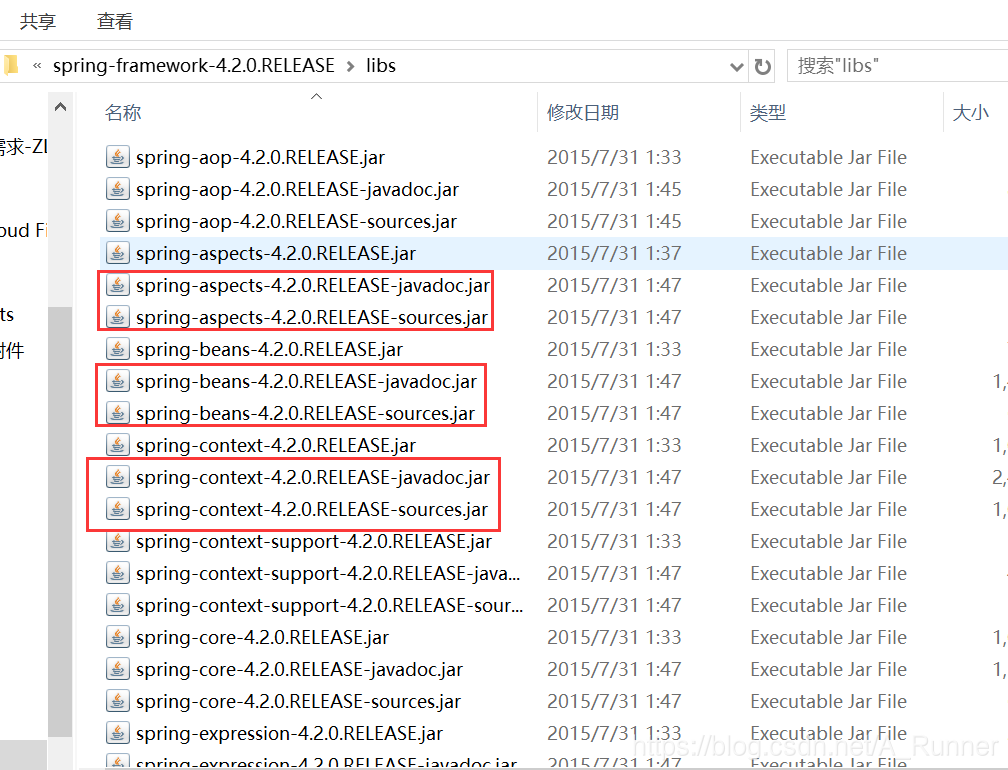Image resolution: width=1008 pixels, height=770 pixels.
Task: Click jar icon of spring-context-support-4.2.0.RELEASE.jar
Action: [118, 541]
